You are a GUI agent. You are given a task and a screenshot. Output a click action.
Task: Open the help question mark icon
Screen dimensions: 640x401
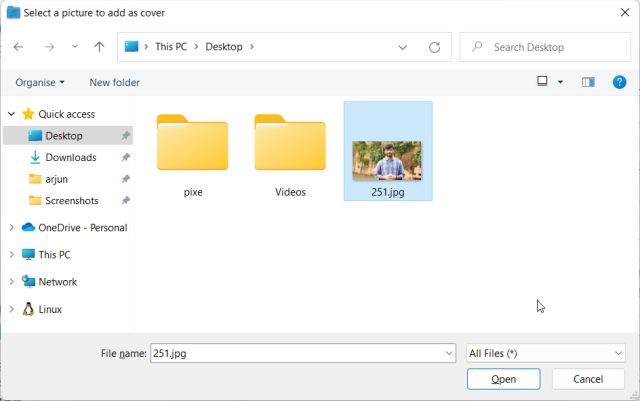[x=618, y=82]
